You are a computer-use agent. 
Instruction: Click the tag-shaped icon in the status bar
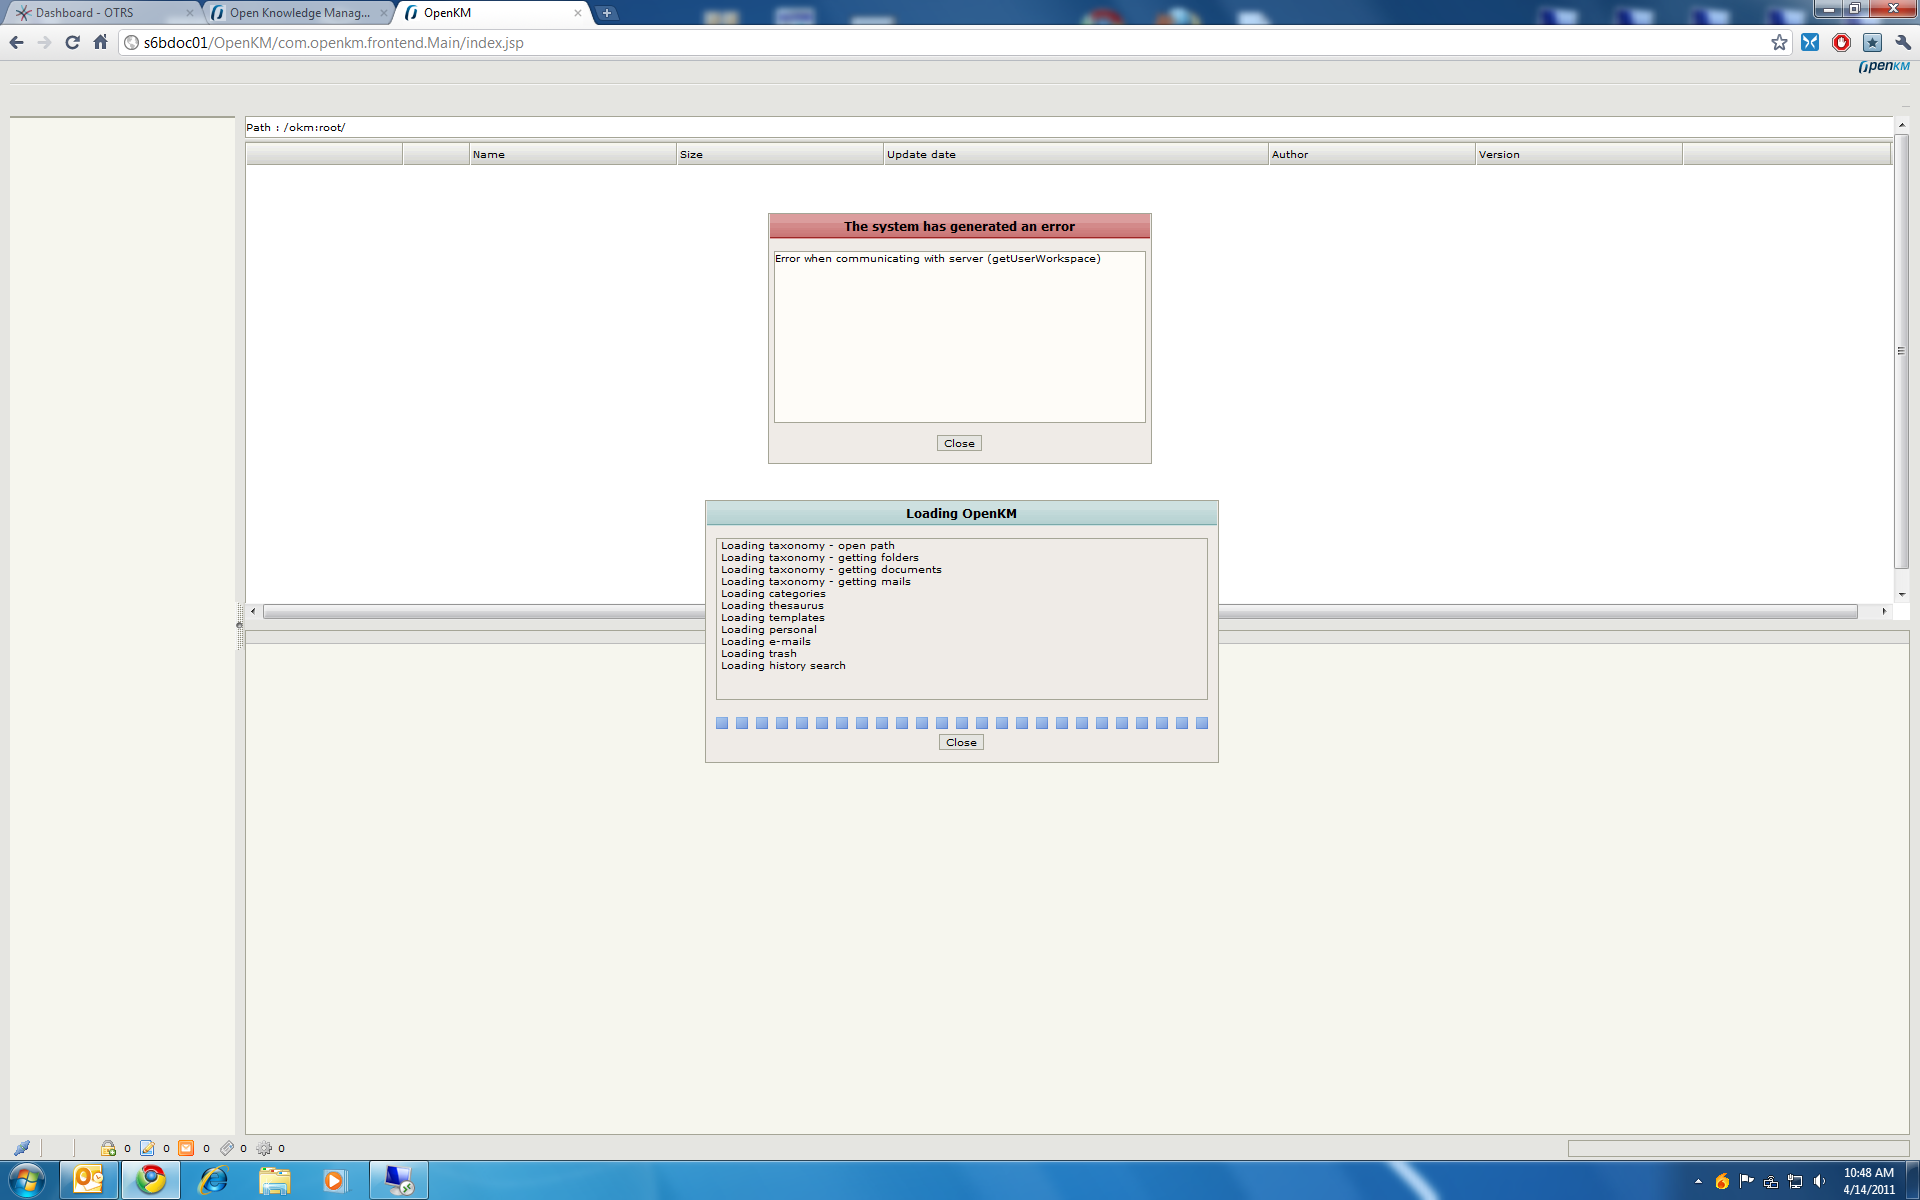[227, 1148]
